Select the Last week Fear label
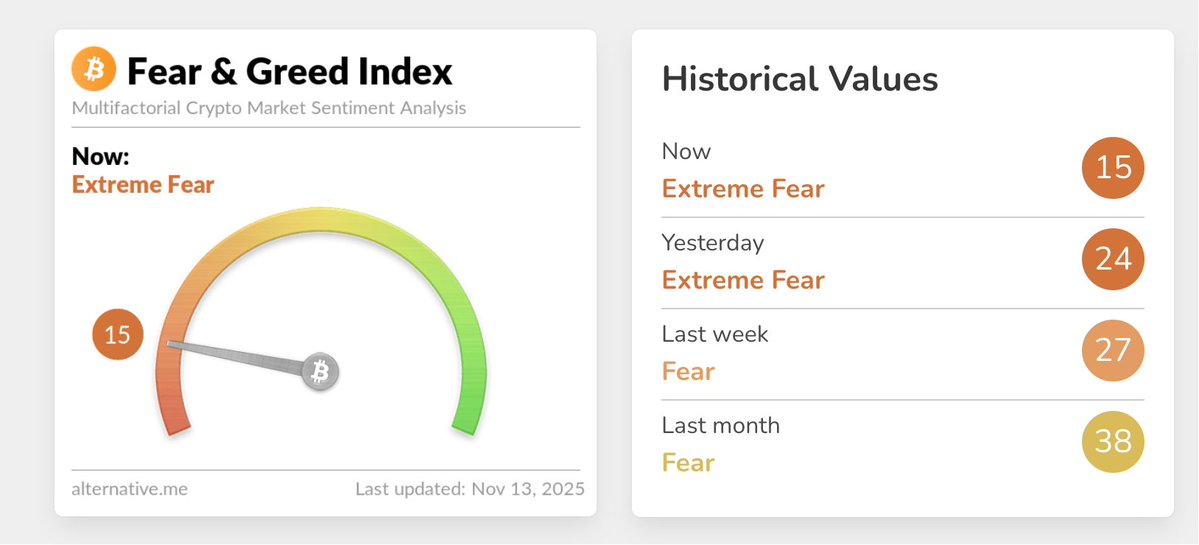 688,372
